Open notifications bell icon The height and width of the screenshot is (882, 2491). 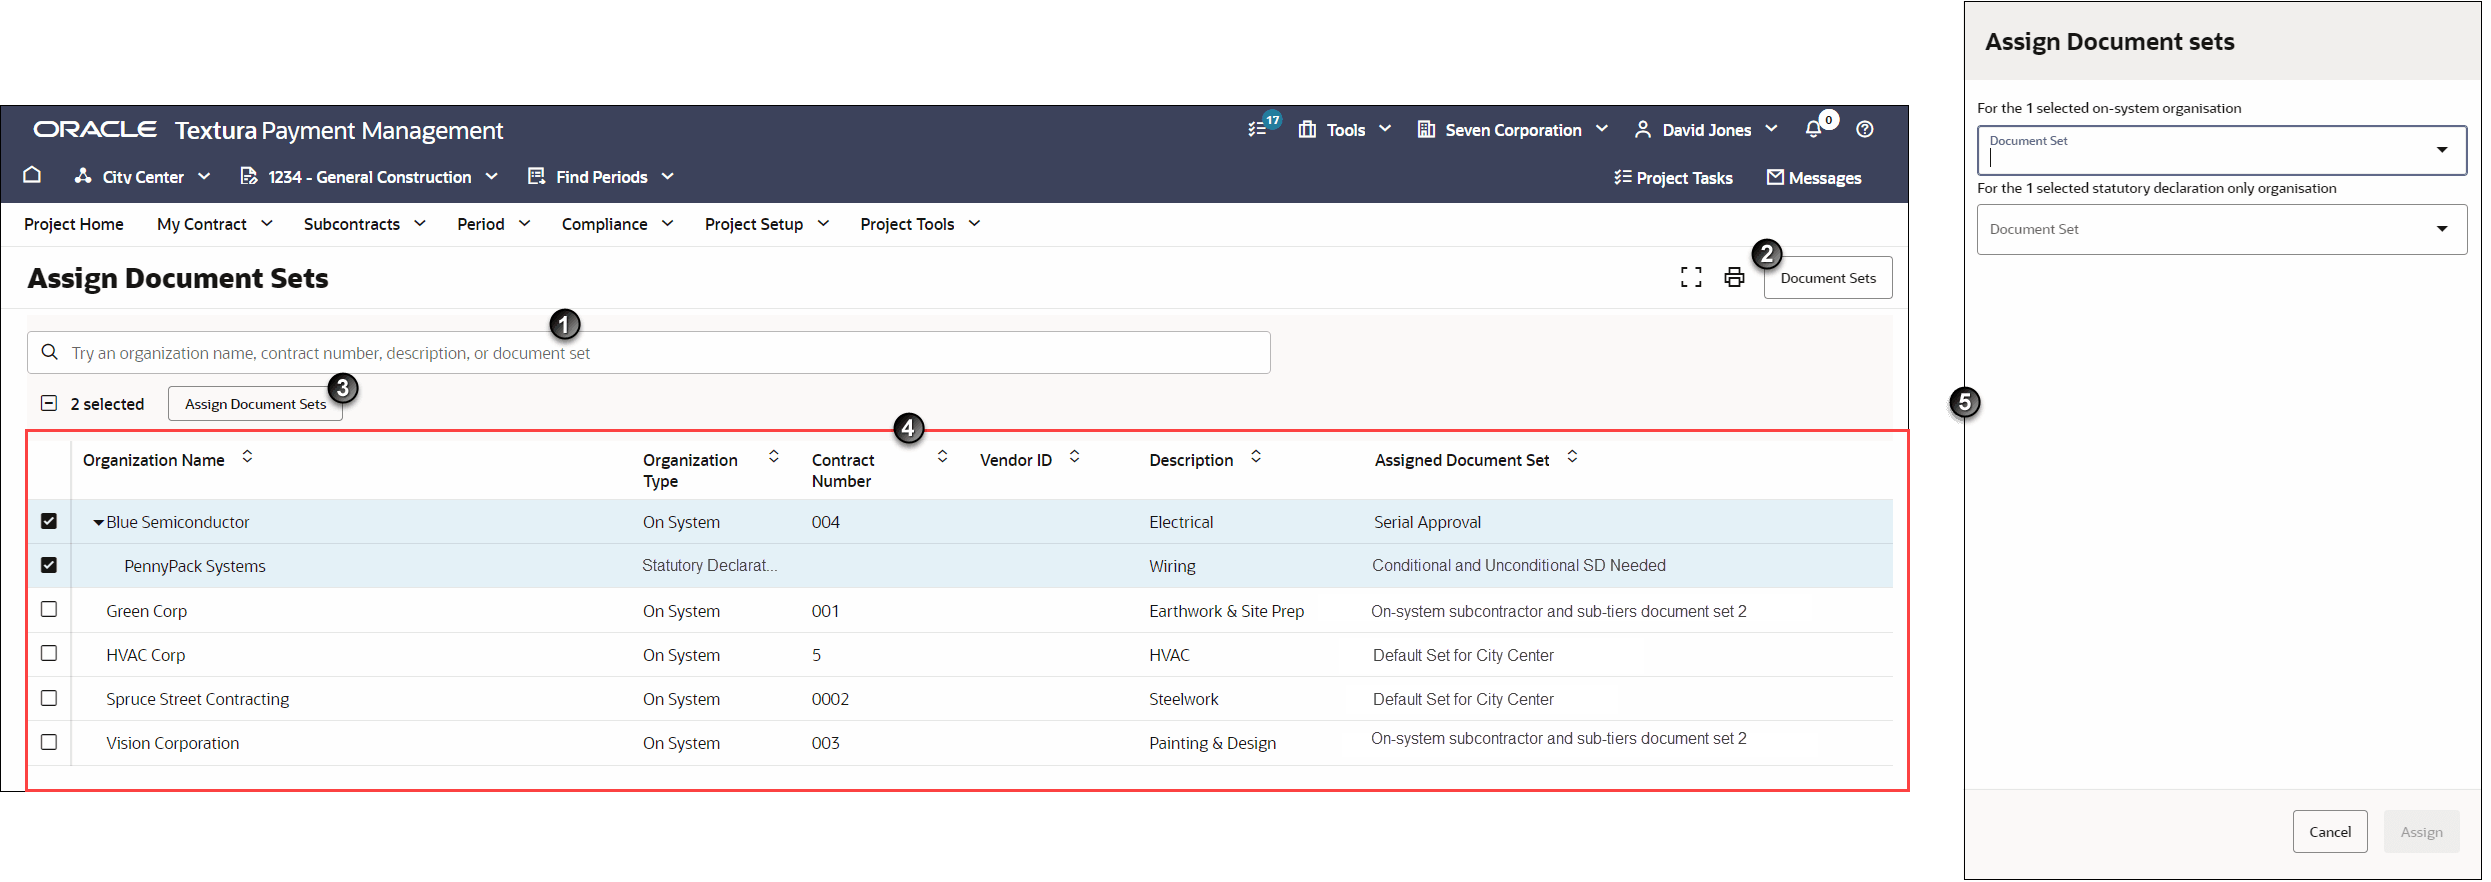1813,129
